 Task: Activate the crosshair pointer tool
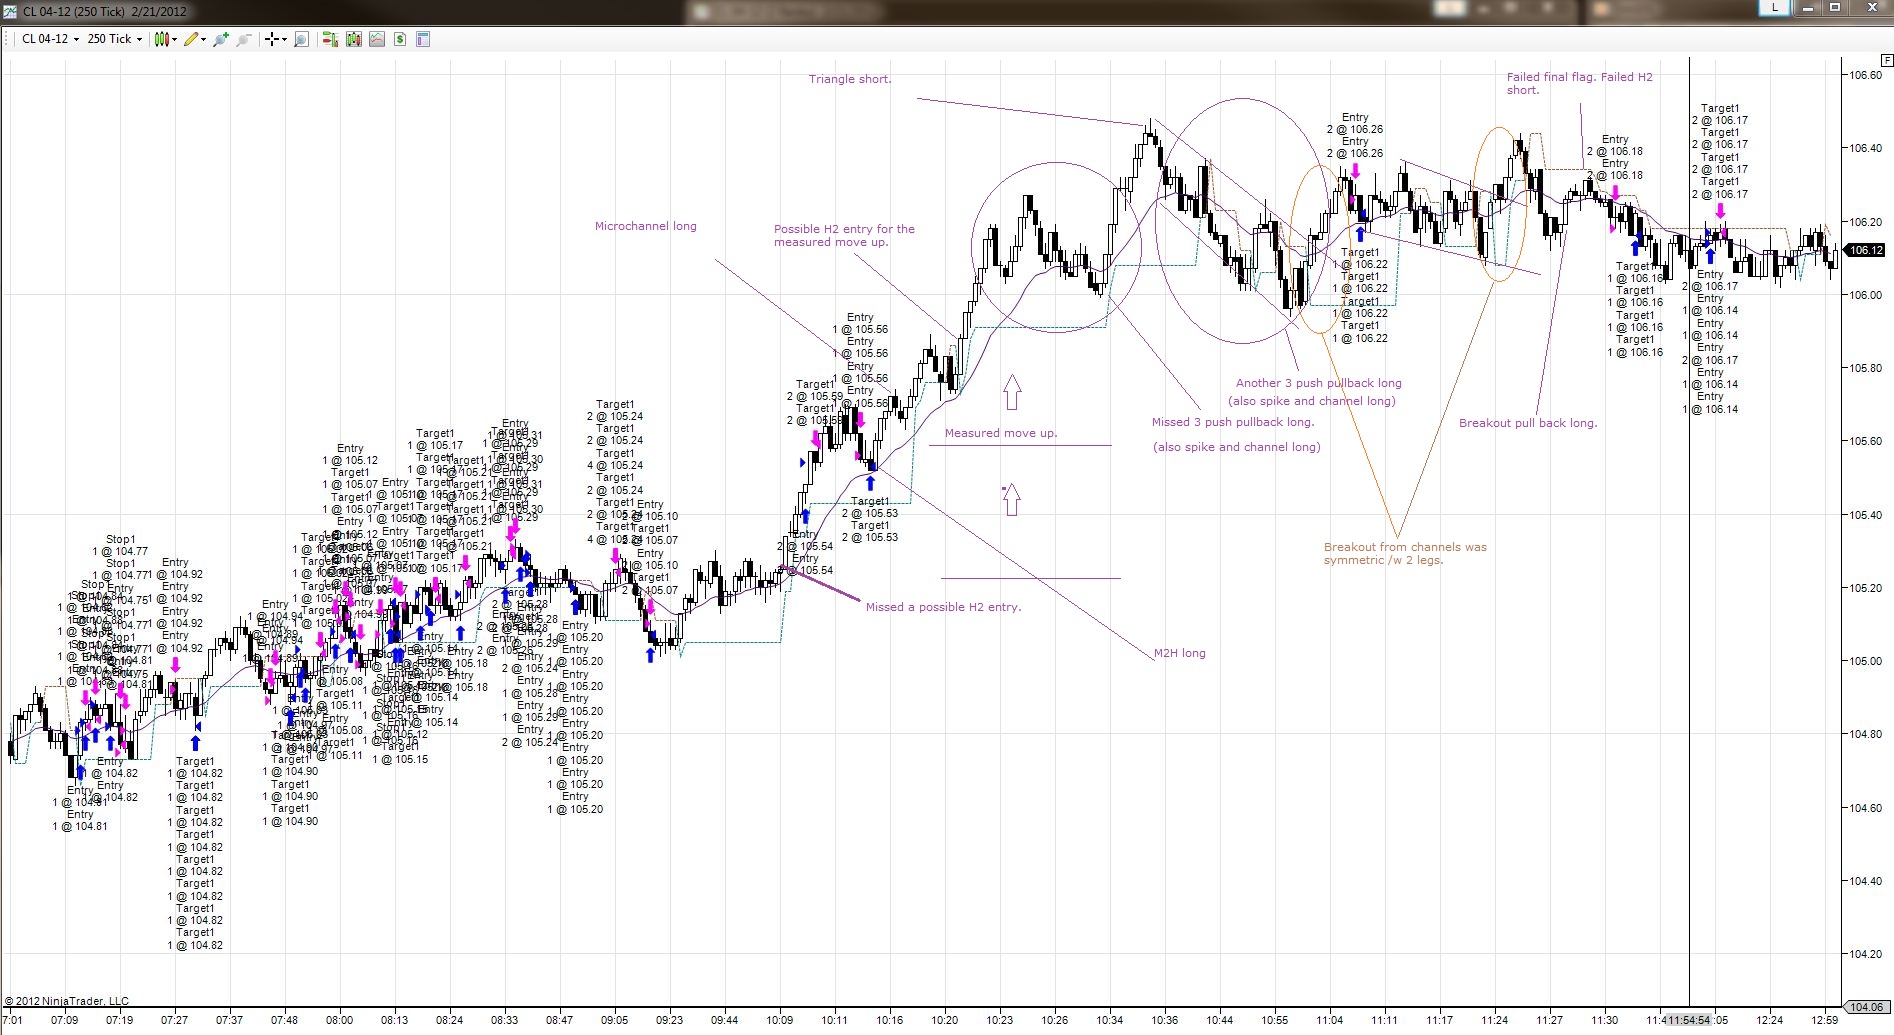(x=271, y=39)
